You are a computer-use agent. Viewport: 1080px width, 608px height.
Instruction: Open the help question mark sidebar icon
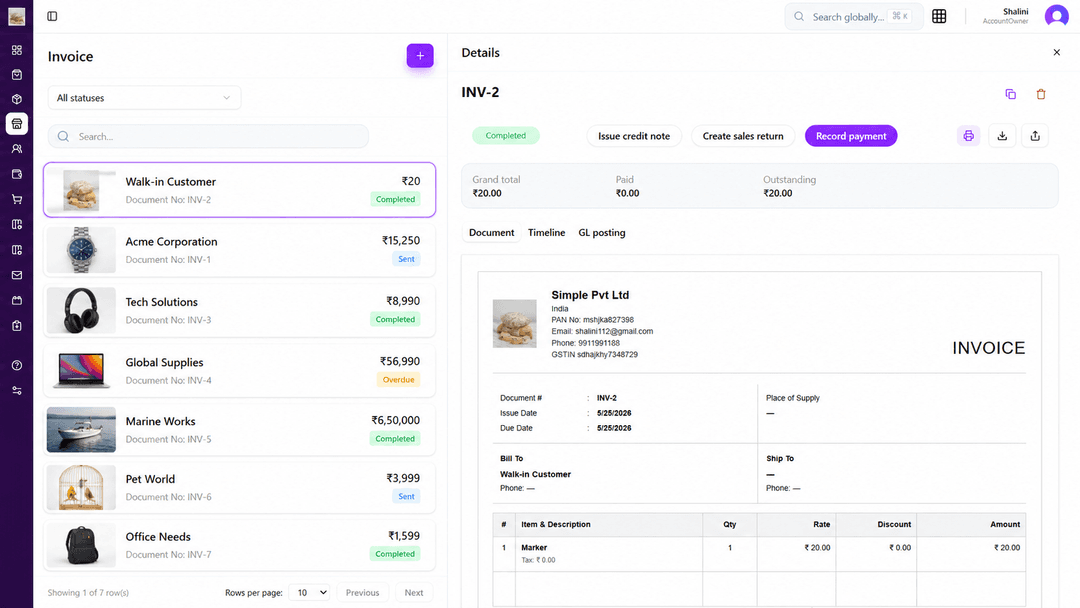17,365
